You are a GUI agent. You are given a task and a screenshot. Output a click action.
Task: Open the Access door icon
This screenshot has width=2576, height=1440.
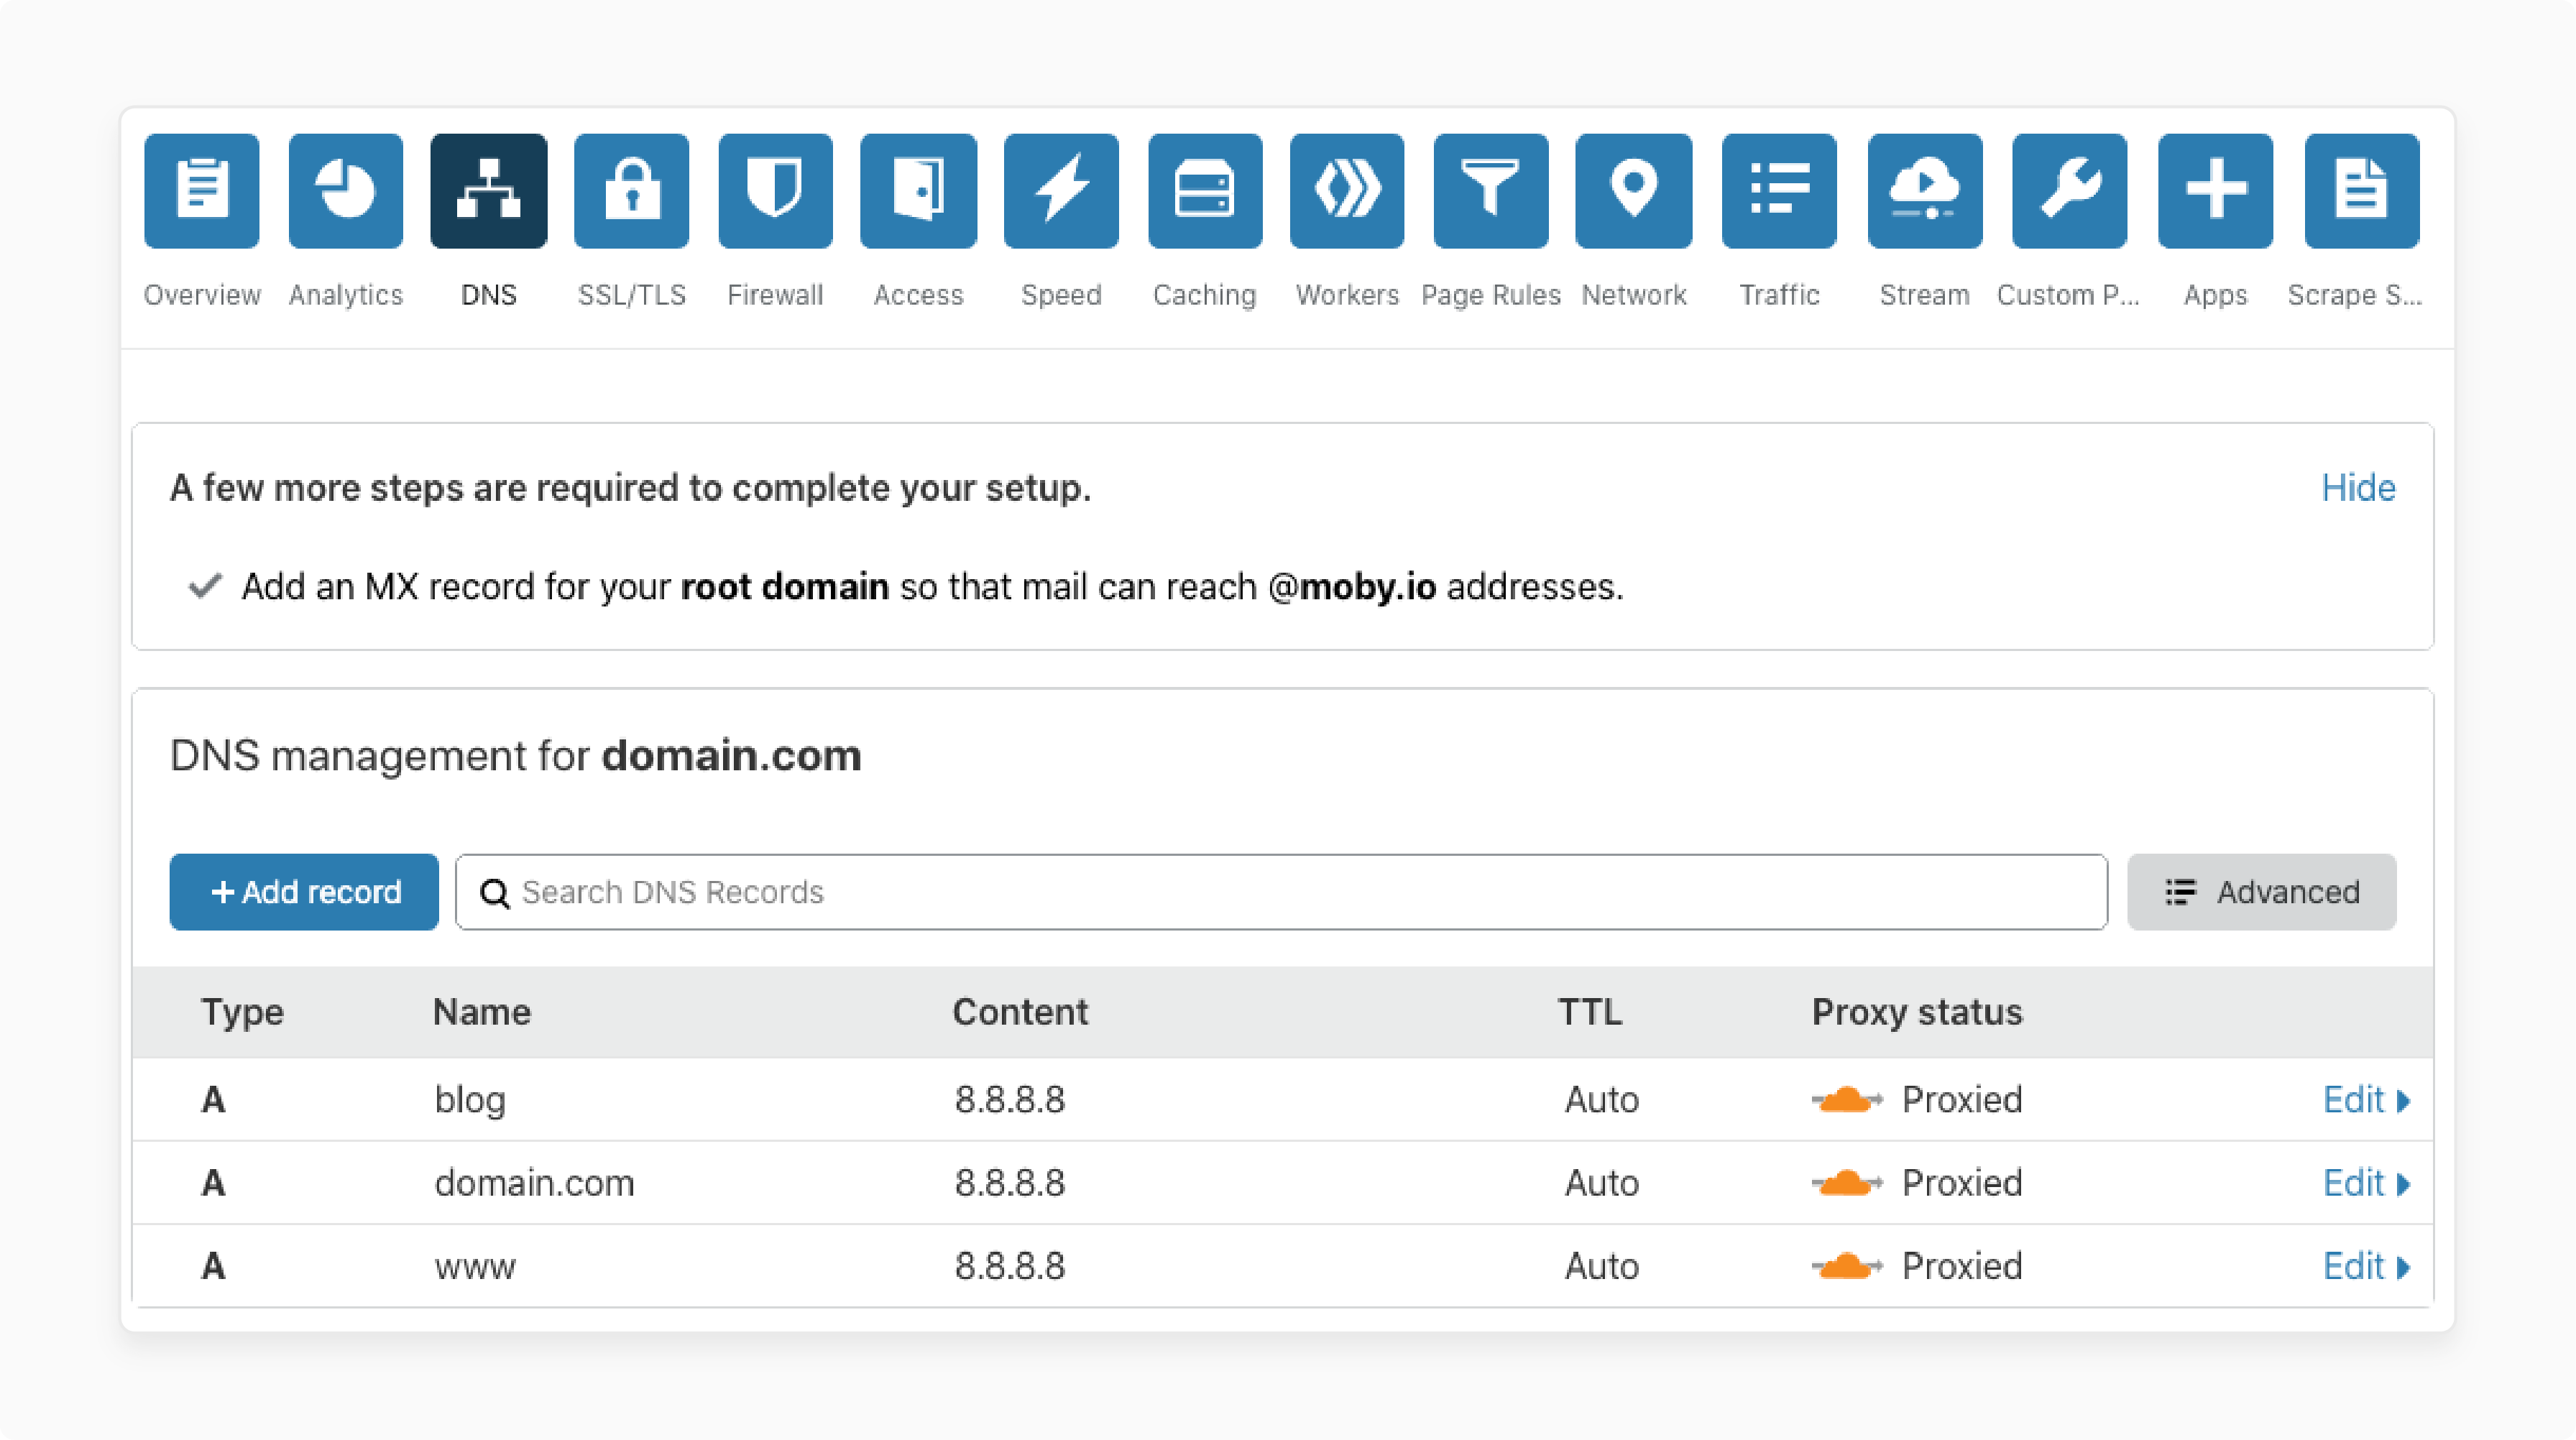(918, 190)
